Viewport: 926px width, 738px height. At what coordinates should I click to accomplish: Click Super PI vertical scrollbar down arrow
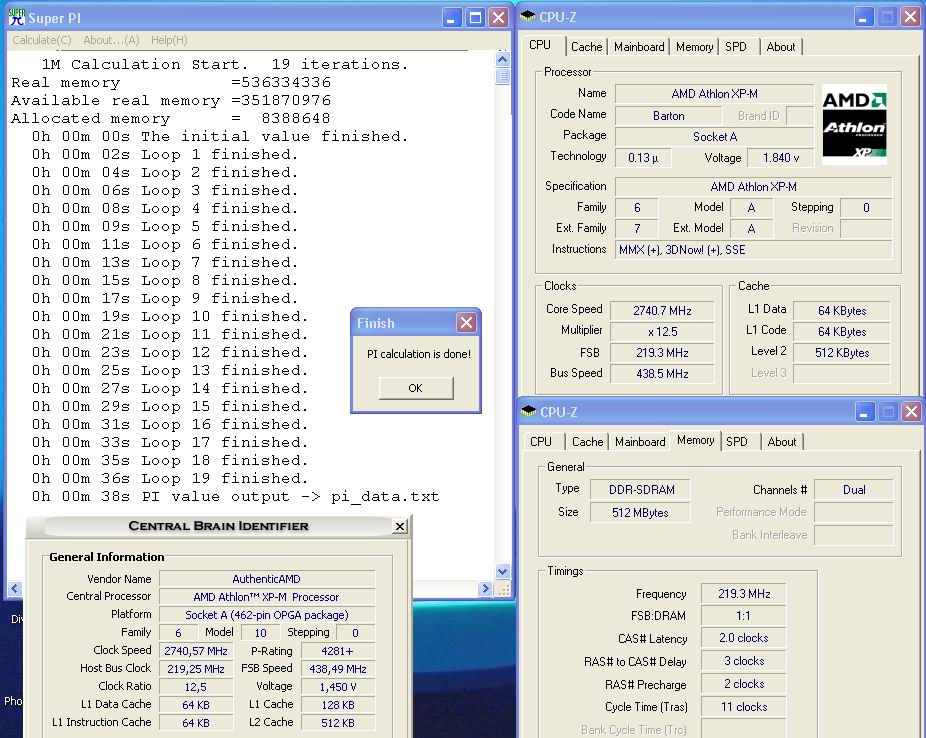coord(503,570)
